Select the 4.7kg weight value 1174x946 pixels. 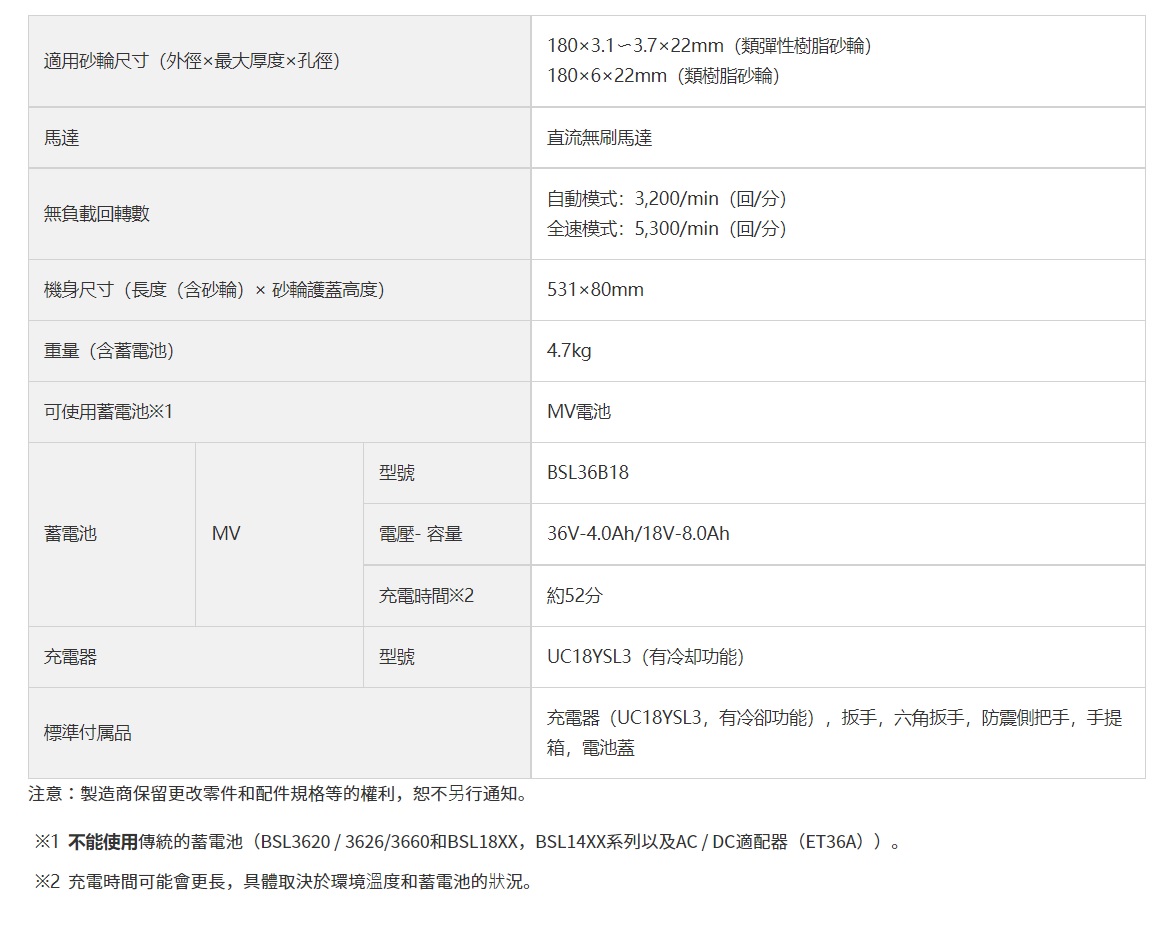click(569, 351)
